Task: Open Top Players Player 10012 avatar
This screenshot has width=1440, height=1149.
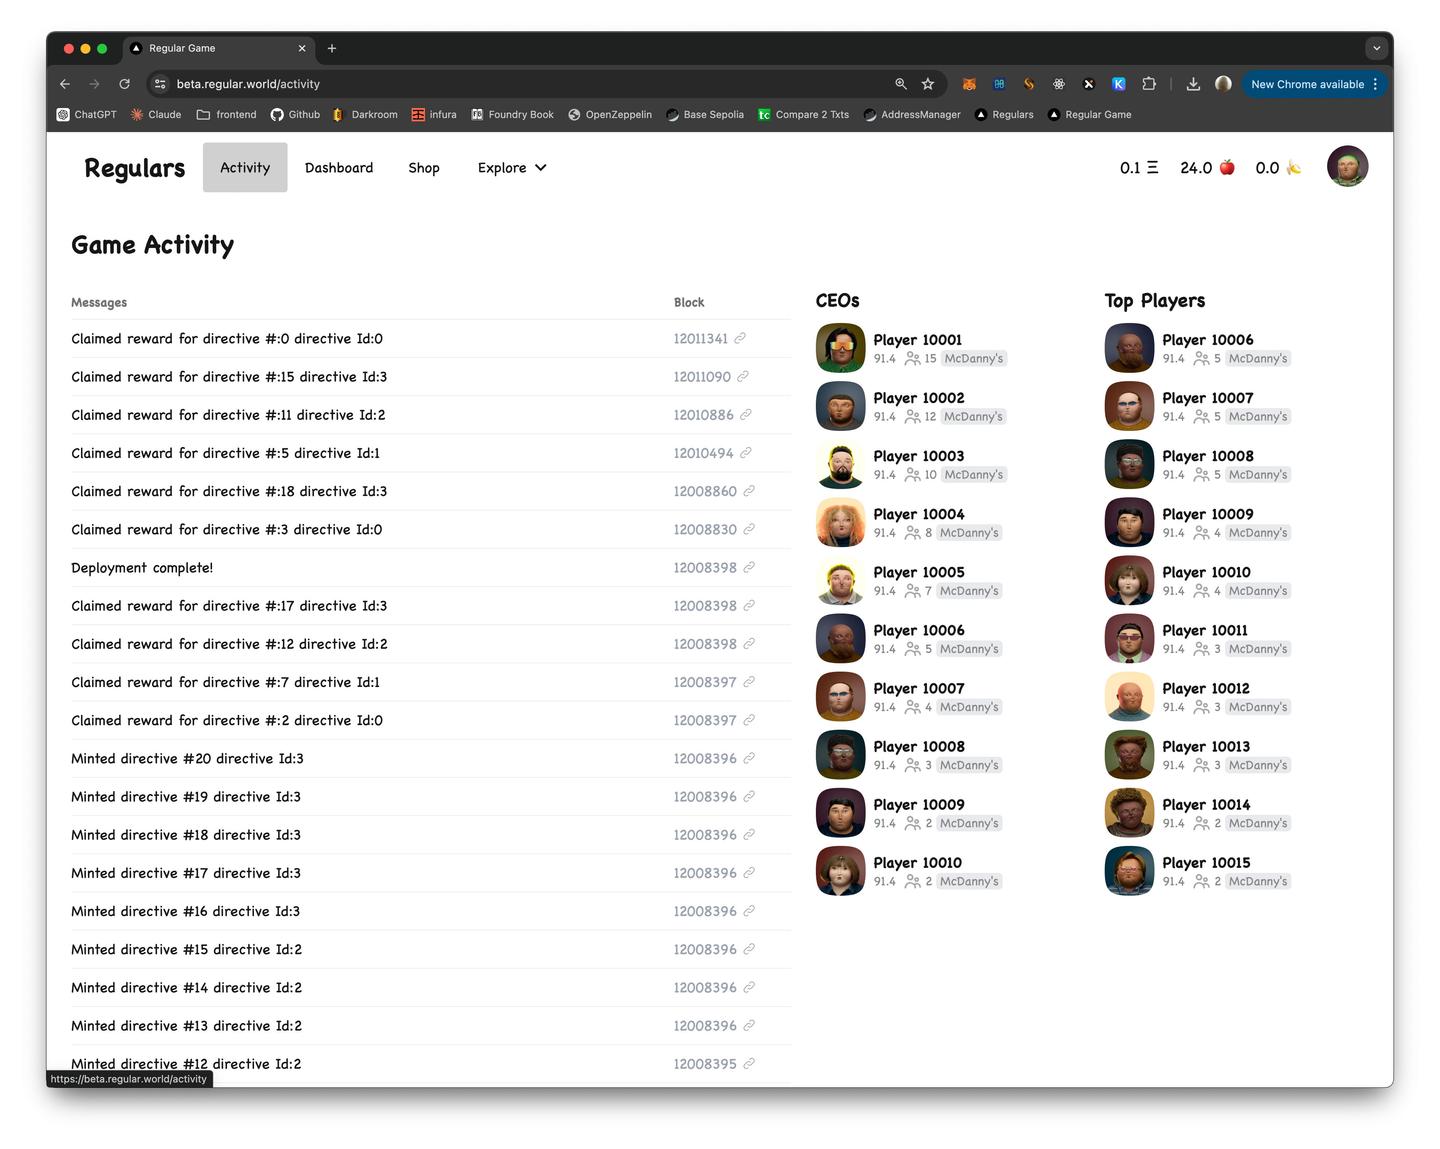Action: point(1129,696)
